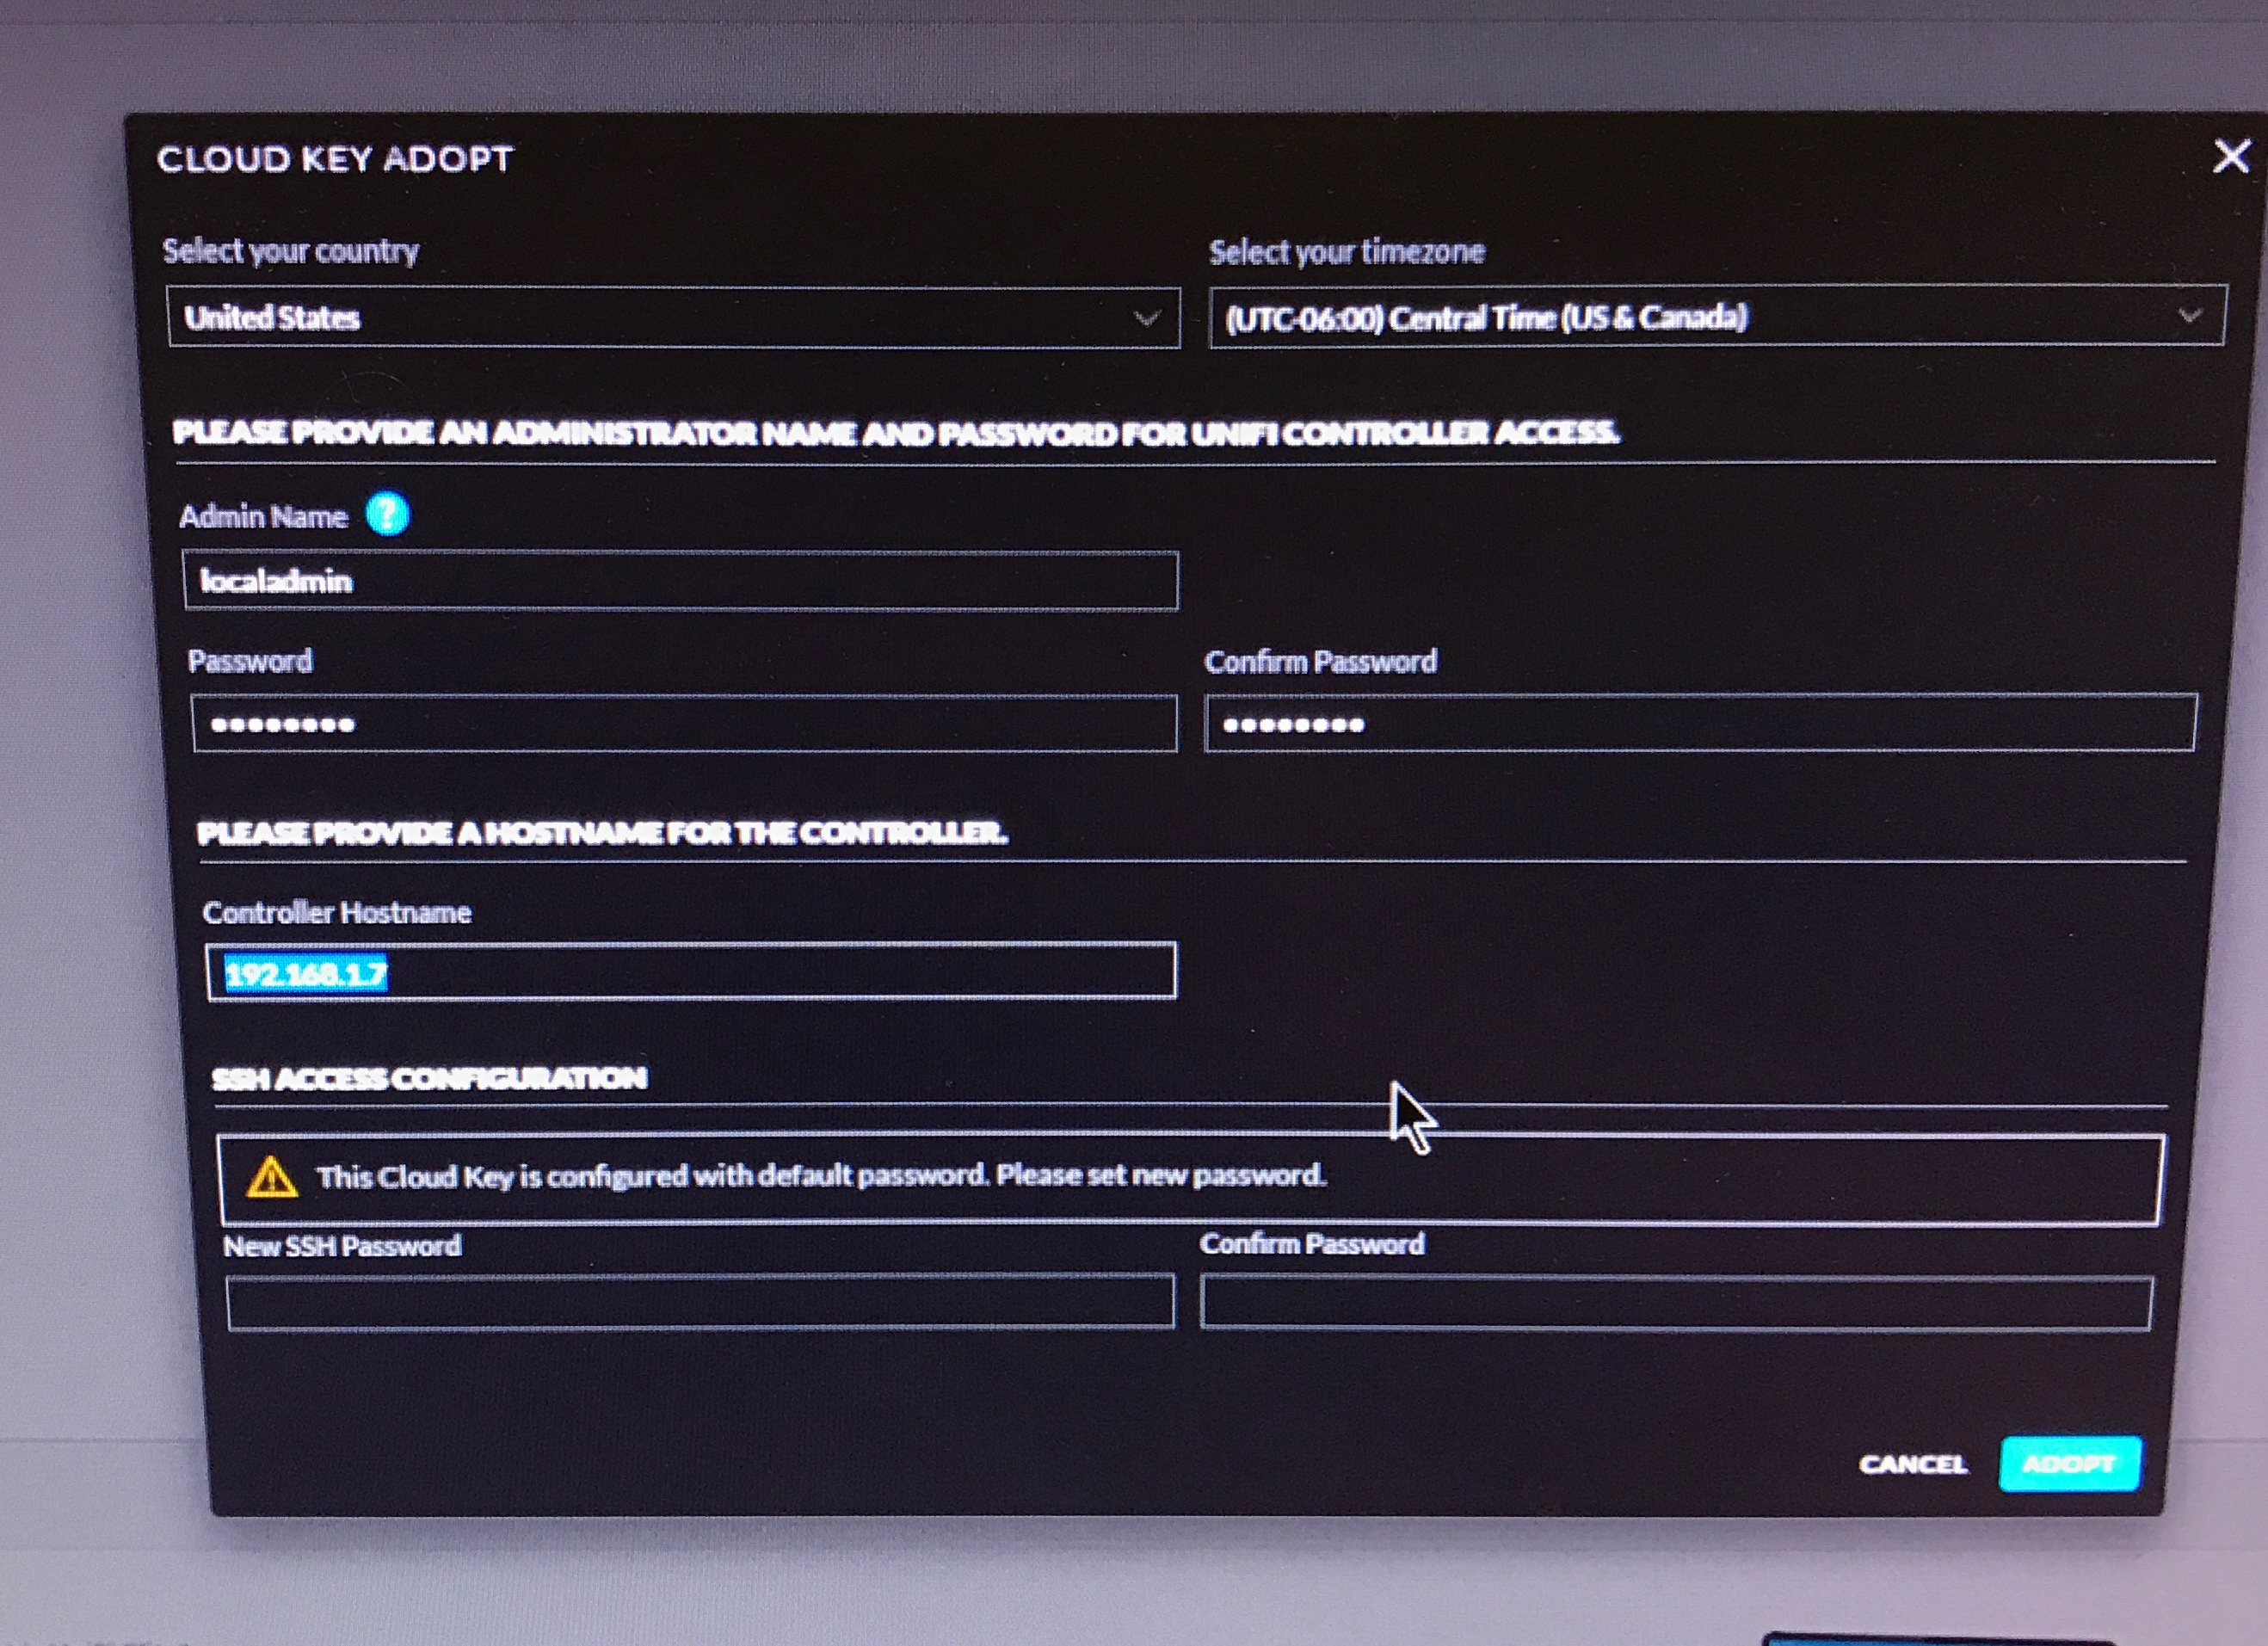
Task: Click the Cloud Key Adopt dialog title
Action: (335, 159)
